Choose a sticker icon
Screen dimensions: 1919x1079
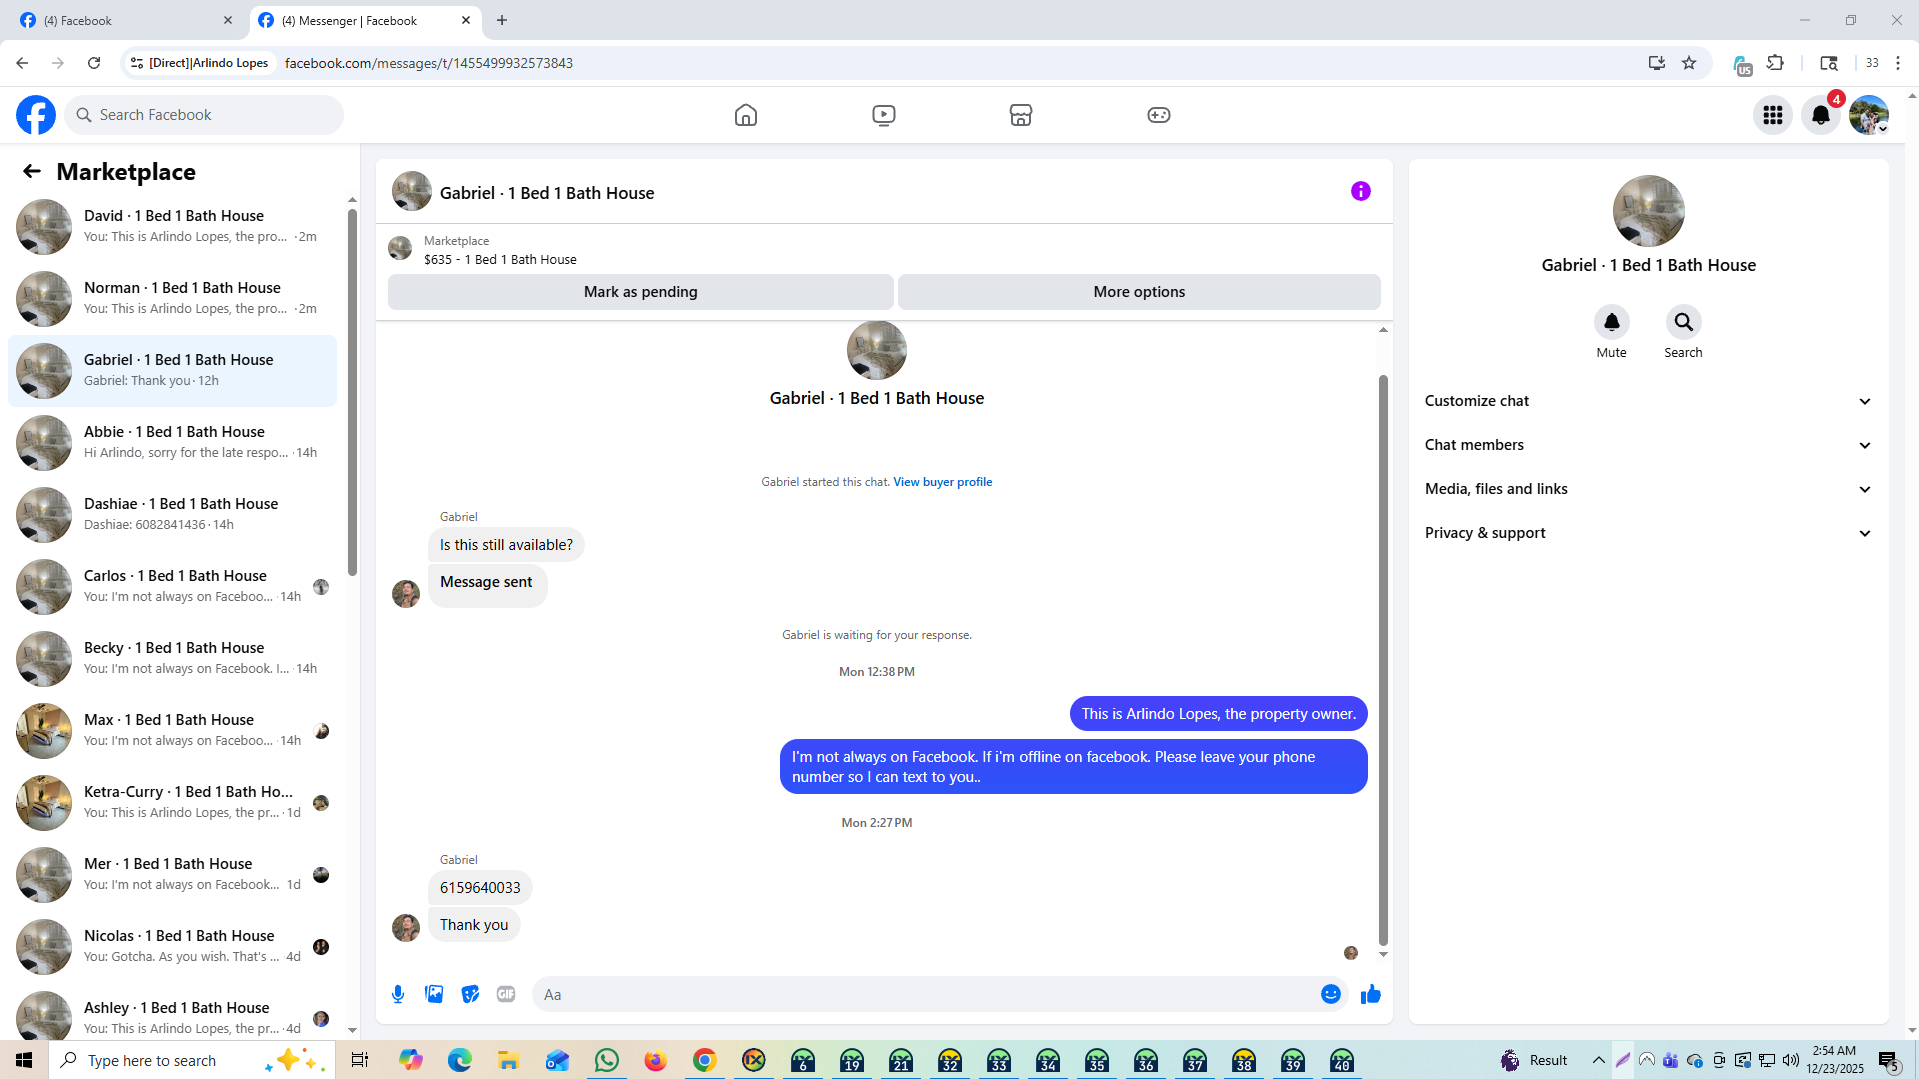pyautogui.click(x=470, y=994)
